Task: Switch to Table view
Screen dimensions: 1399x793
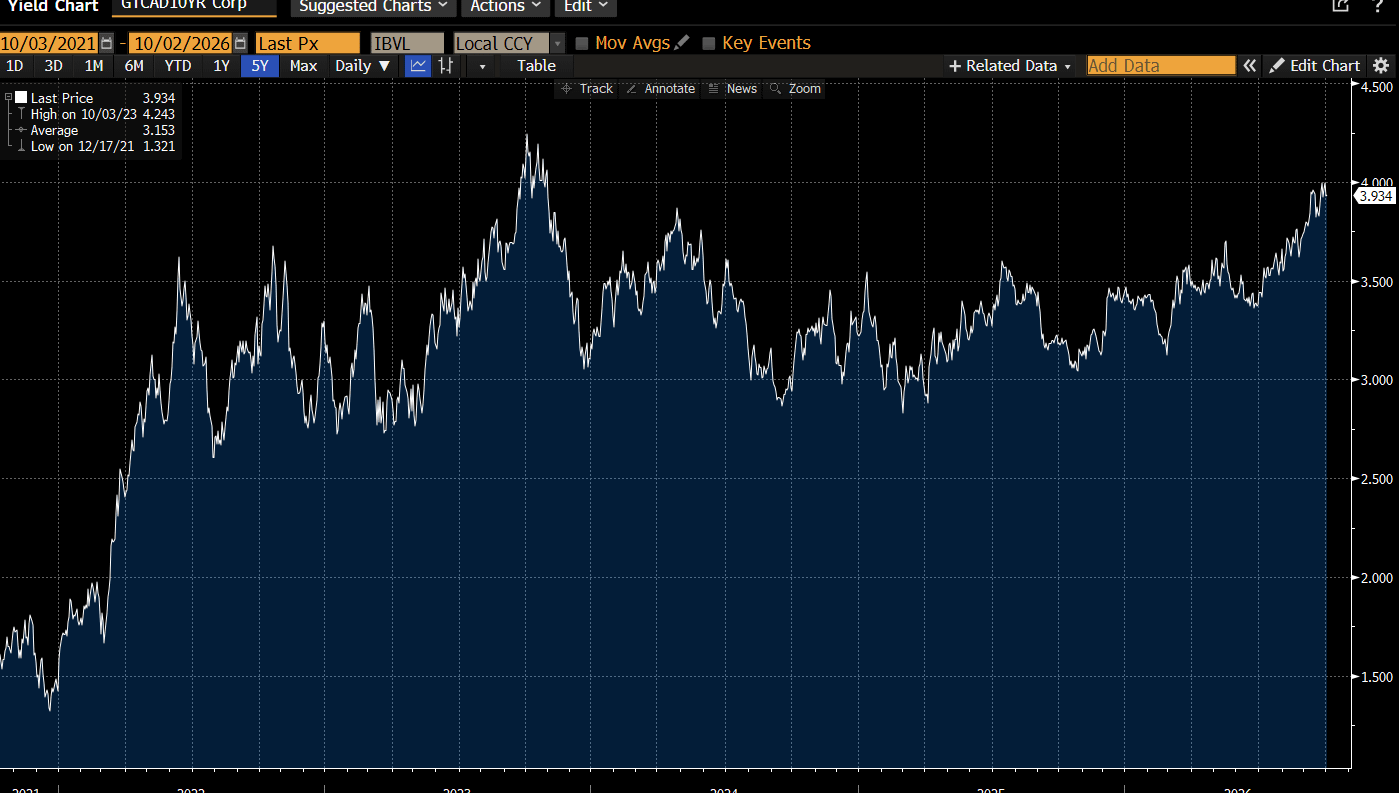Action: 536,66
